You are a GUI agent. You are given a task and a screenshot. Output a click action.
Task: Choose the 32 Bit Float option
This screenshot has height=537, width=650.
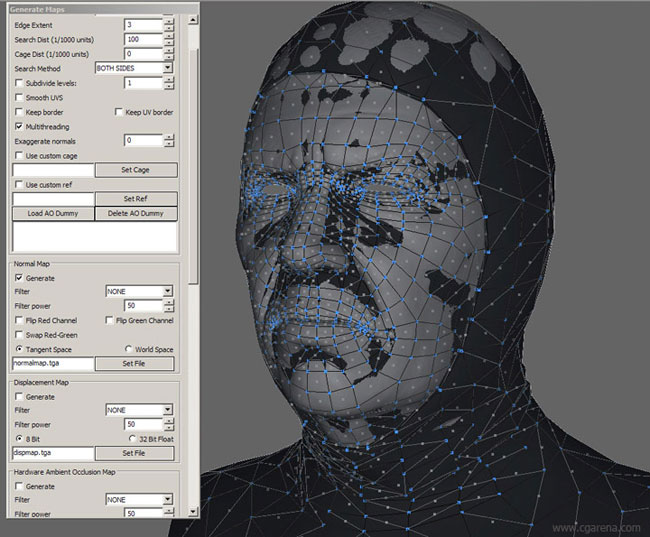(x=132, y=439)
